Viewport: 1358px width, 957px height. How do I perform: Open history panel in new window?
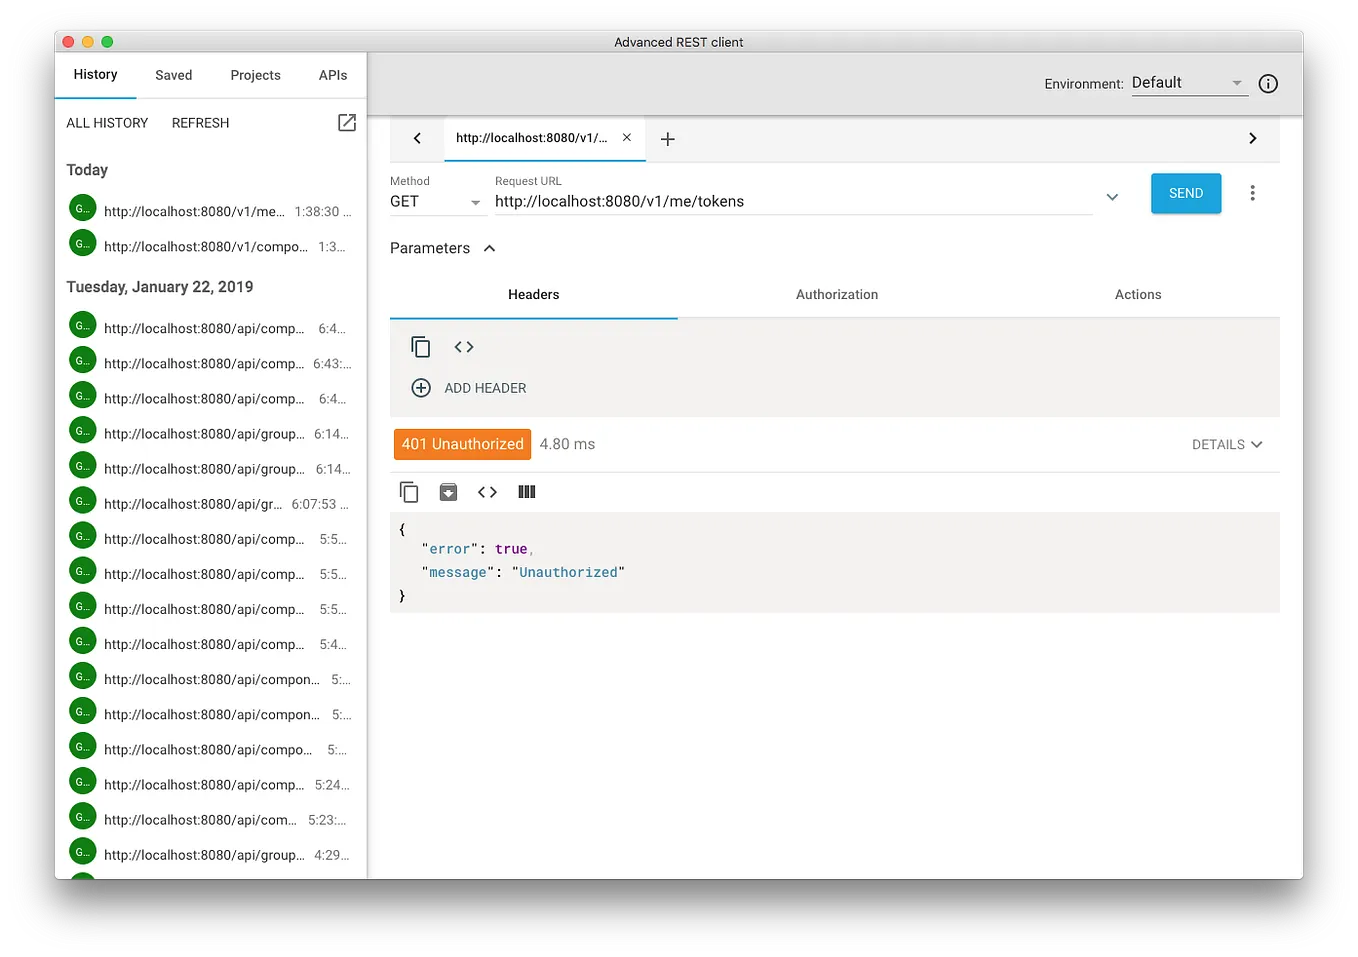pyautogui.click(x=346, y=122)
